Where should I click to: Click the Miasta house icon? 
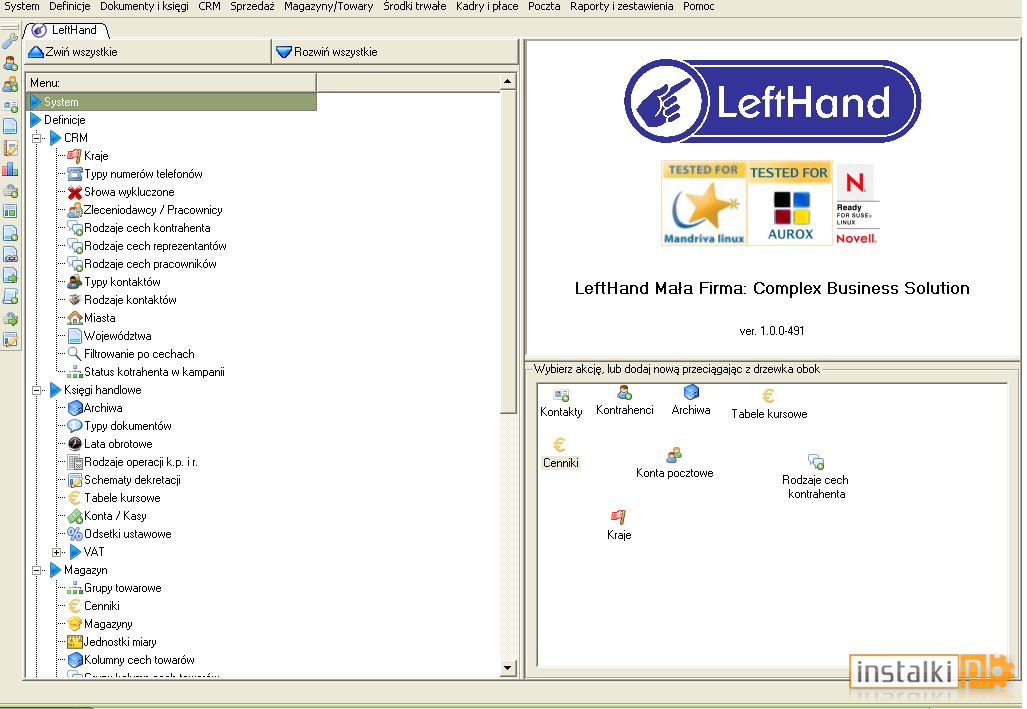tap(75, 318)
